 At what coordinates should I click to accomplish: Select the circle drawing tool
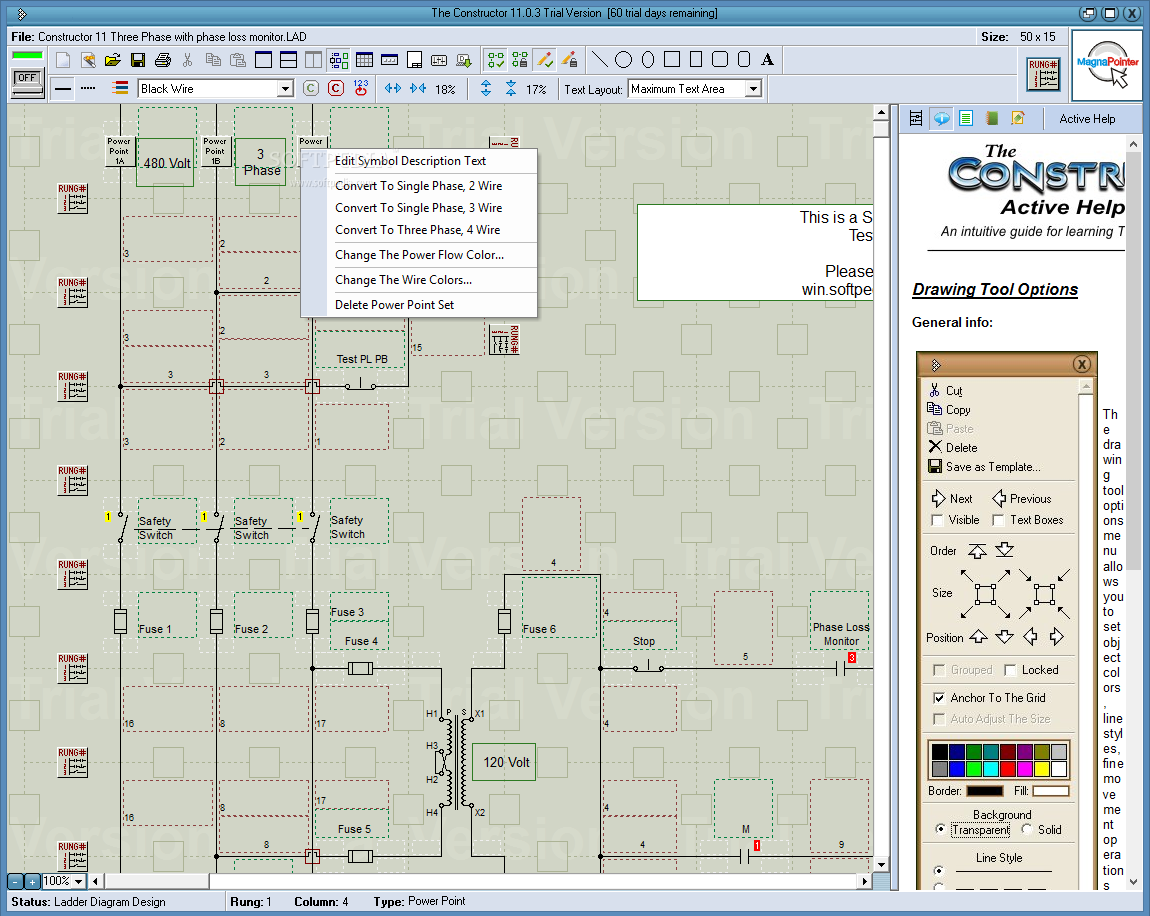(x=623, y=59)
